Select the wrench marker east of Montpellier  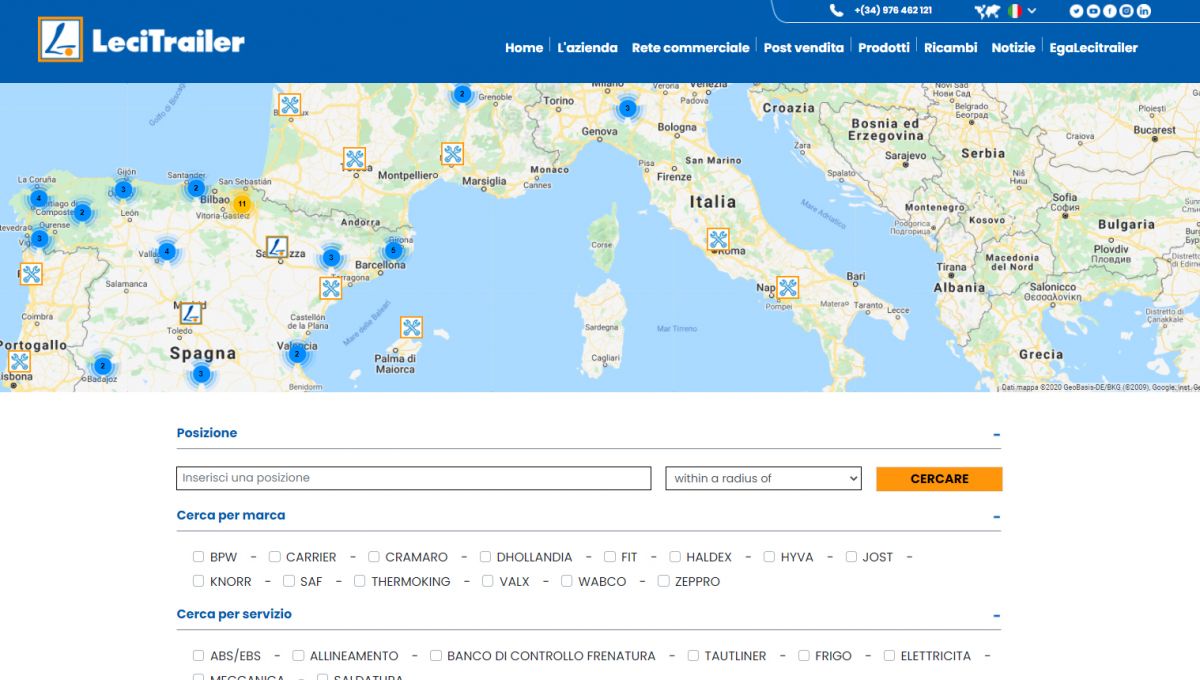453,154
